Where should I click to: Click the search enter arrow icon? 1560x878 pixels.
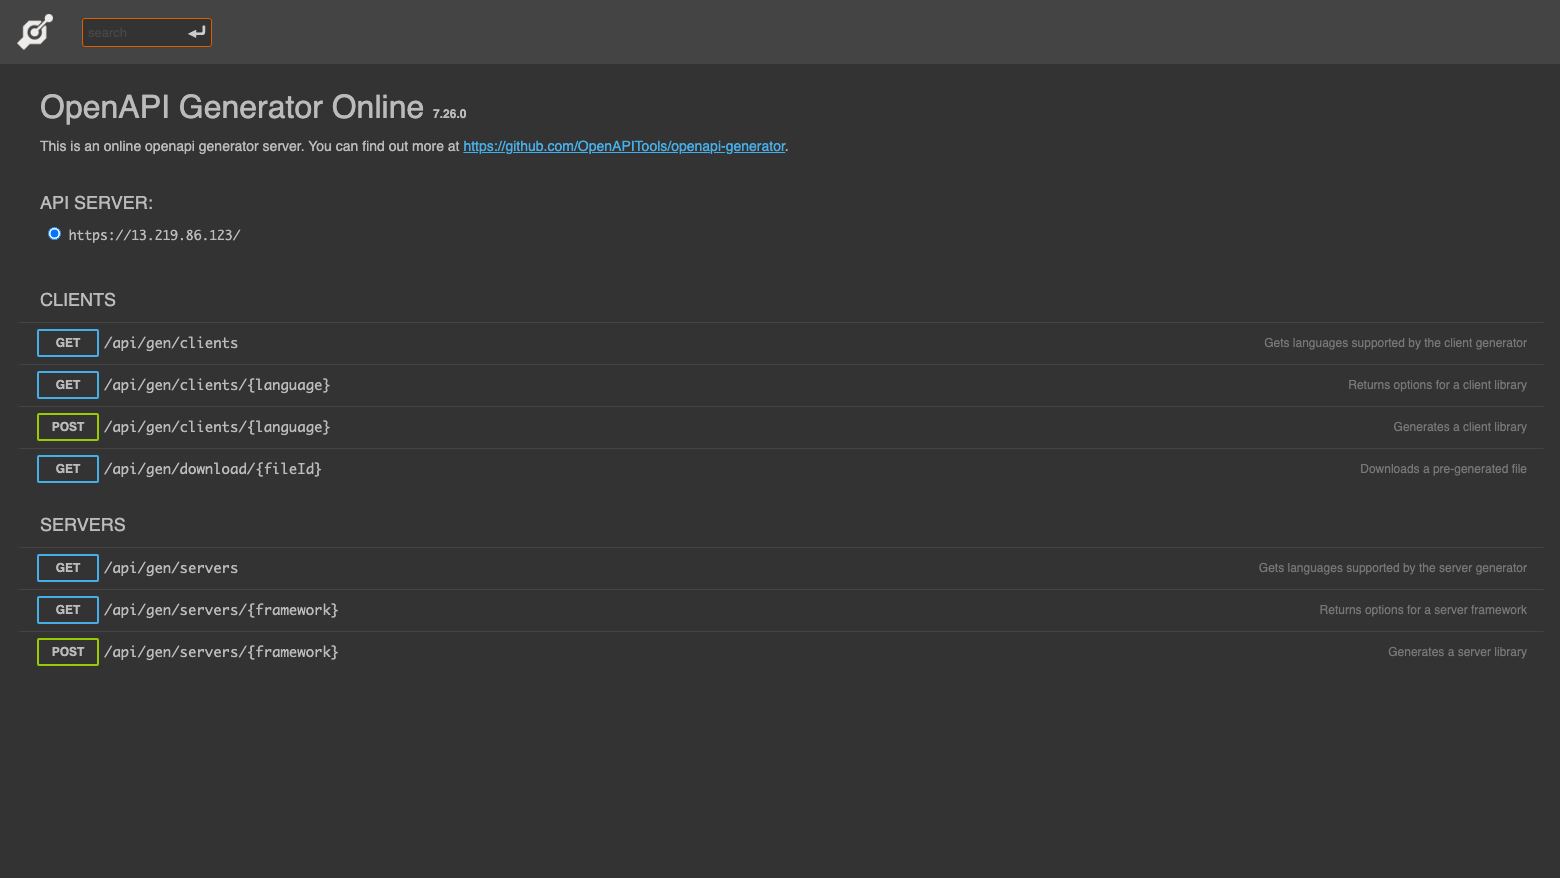pos(197,33)
